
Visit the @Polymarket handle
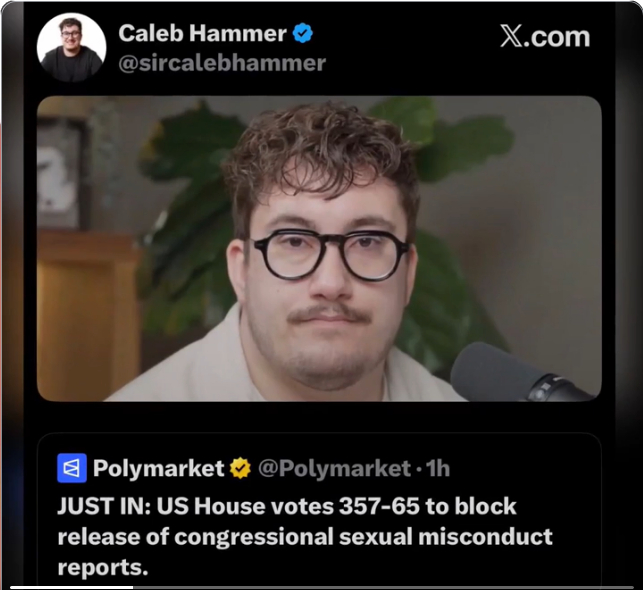pyautogui.click(x=334, y=468)
